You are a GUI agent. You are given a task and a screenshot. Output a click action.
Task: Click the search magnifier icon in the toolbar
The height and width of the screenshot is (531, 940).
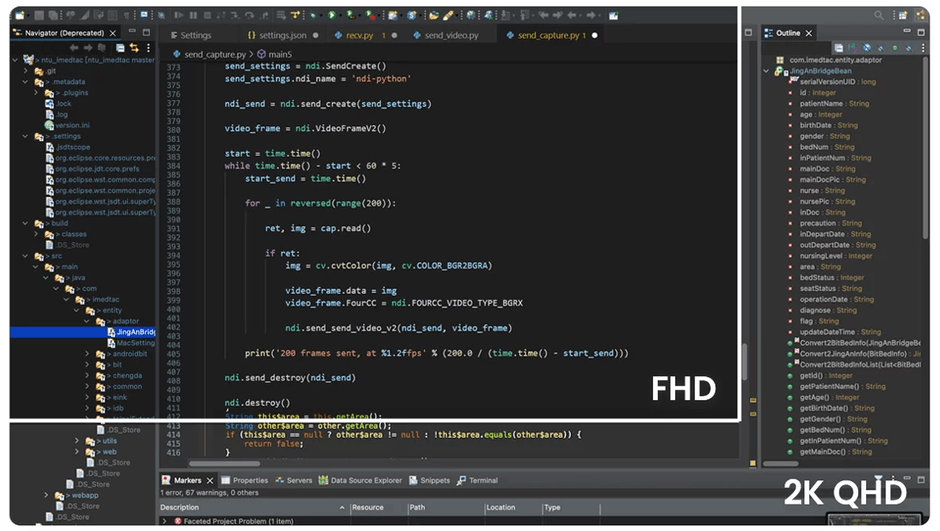[879, 16]
